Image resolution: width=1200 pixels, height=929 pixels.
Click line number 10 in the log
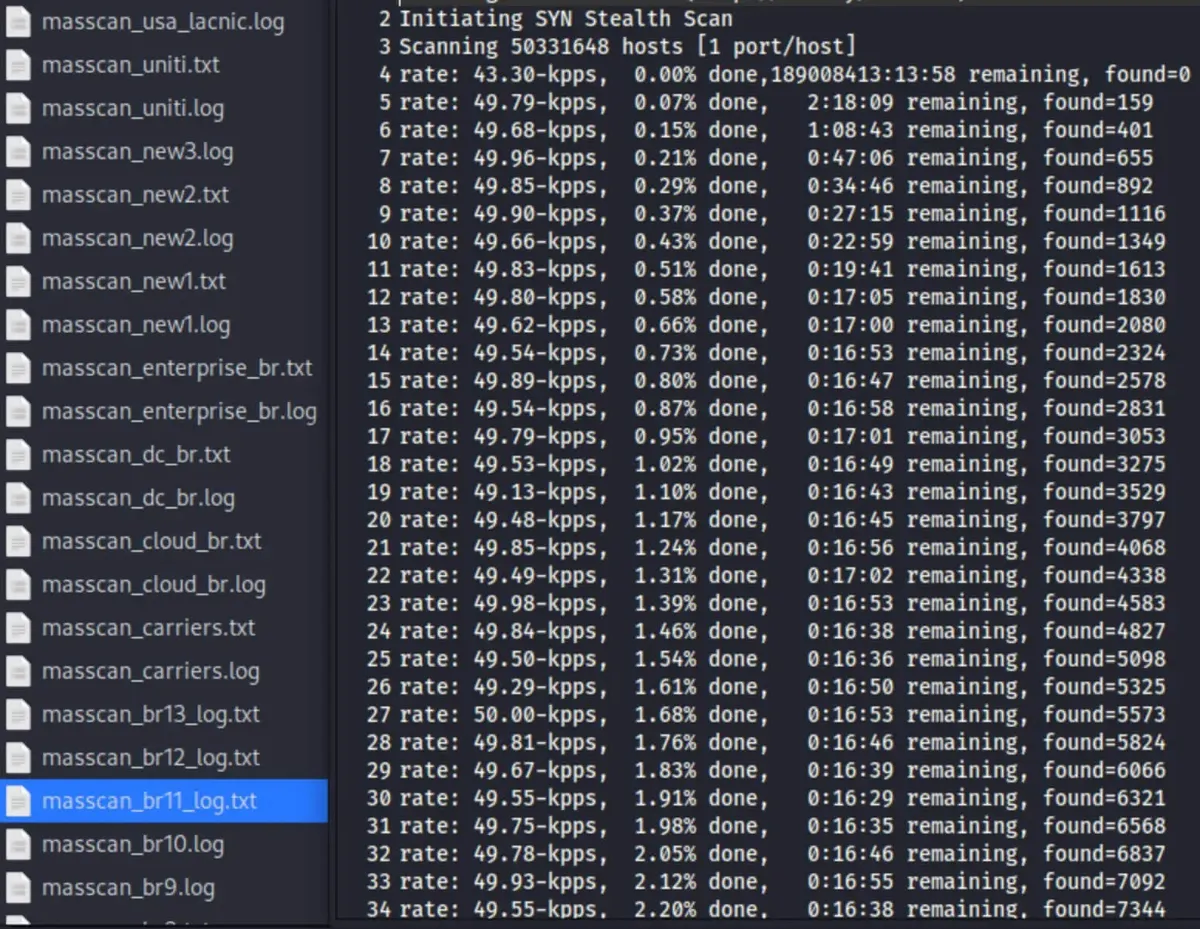tap(379, 241)
